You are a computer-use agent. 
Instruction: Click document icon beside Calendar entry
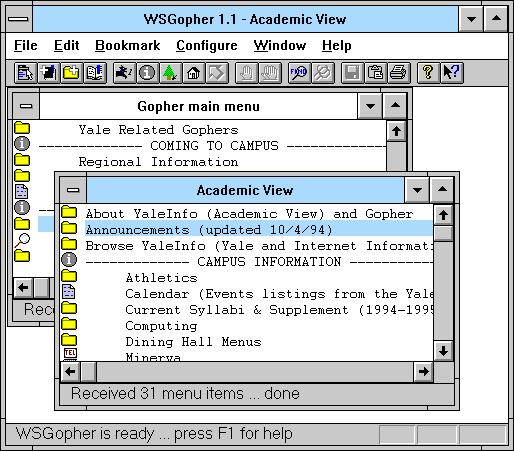pyautogui.click(x=69, y=292)
